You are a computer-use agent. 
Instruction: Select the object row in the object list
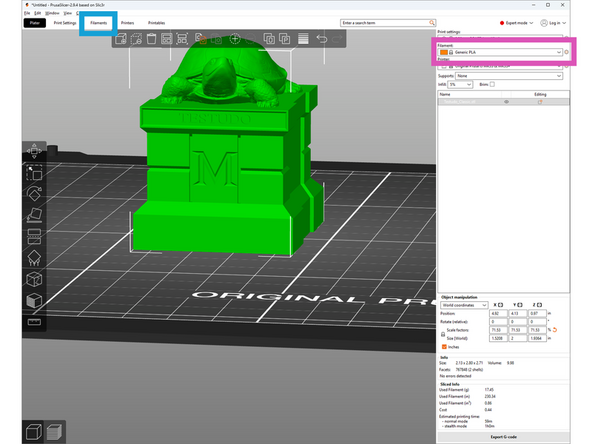tap(503, 102)
